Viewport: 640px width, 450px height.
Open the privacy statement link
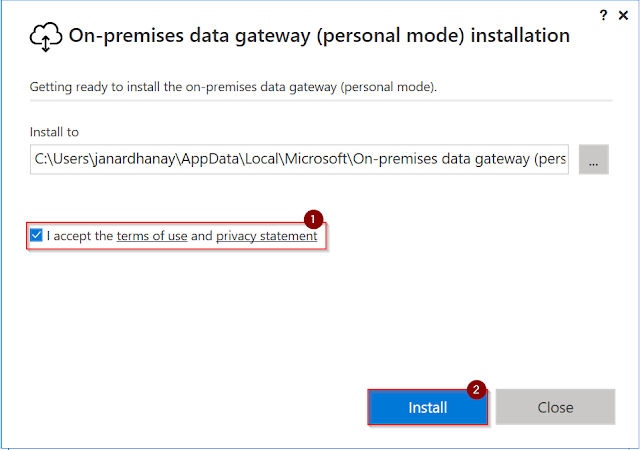[266, 236]
